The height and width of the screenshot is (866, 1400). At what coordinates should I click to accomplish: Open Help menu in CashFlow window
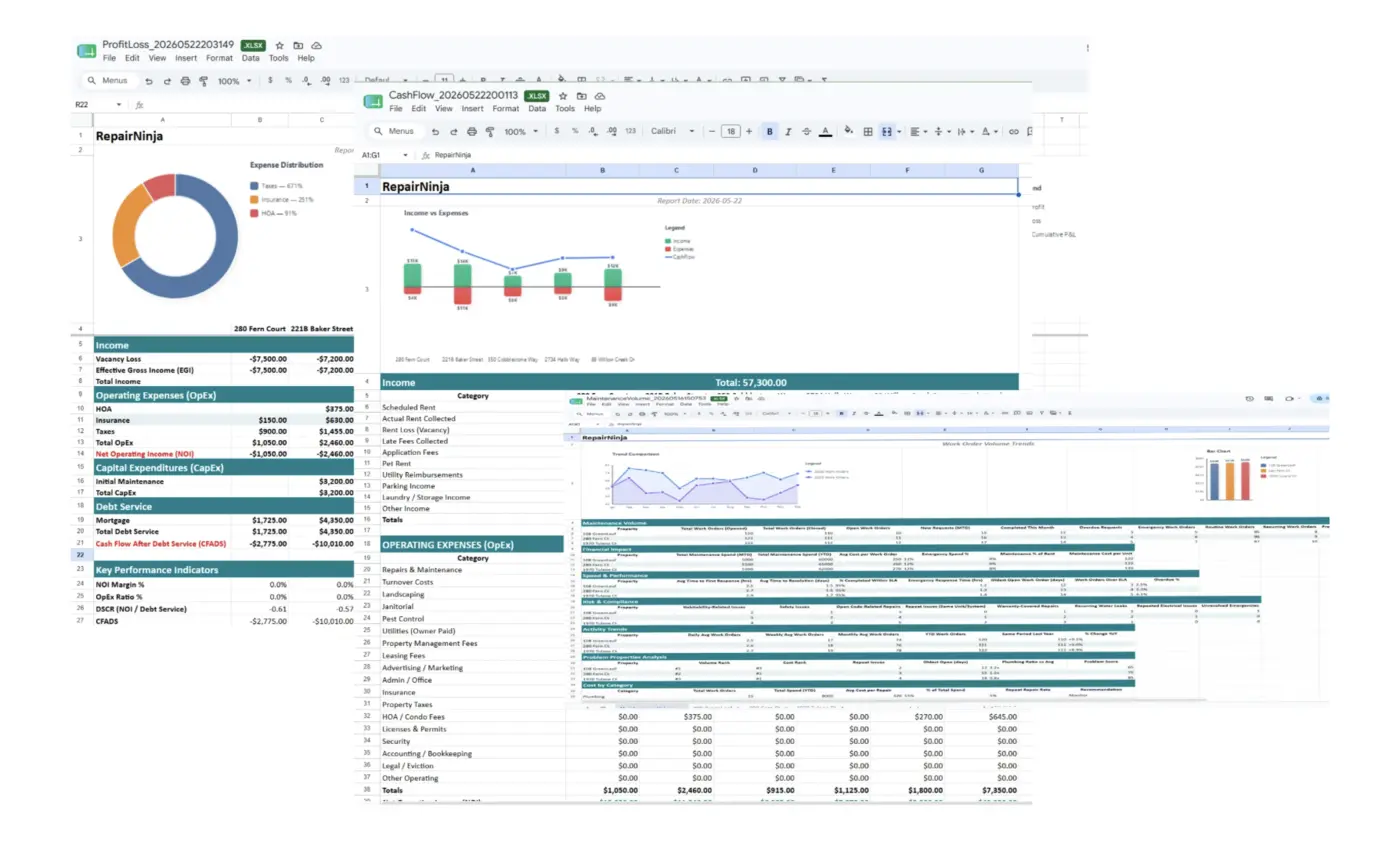pos(592,108)
